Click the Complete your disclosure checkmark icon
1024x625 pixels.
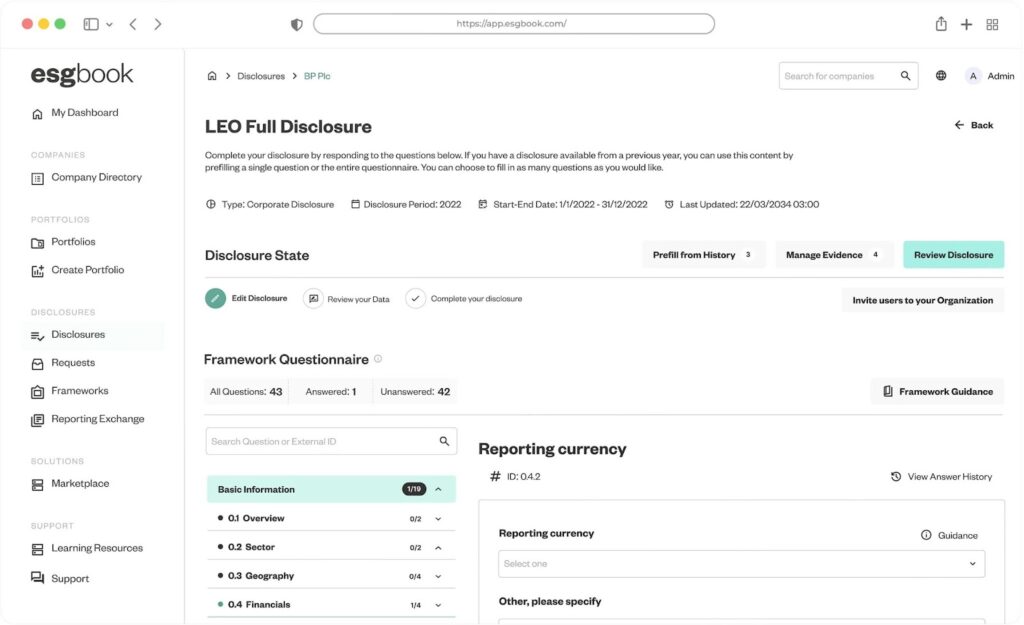(x=415, y=298)
